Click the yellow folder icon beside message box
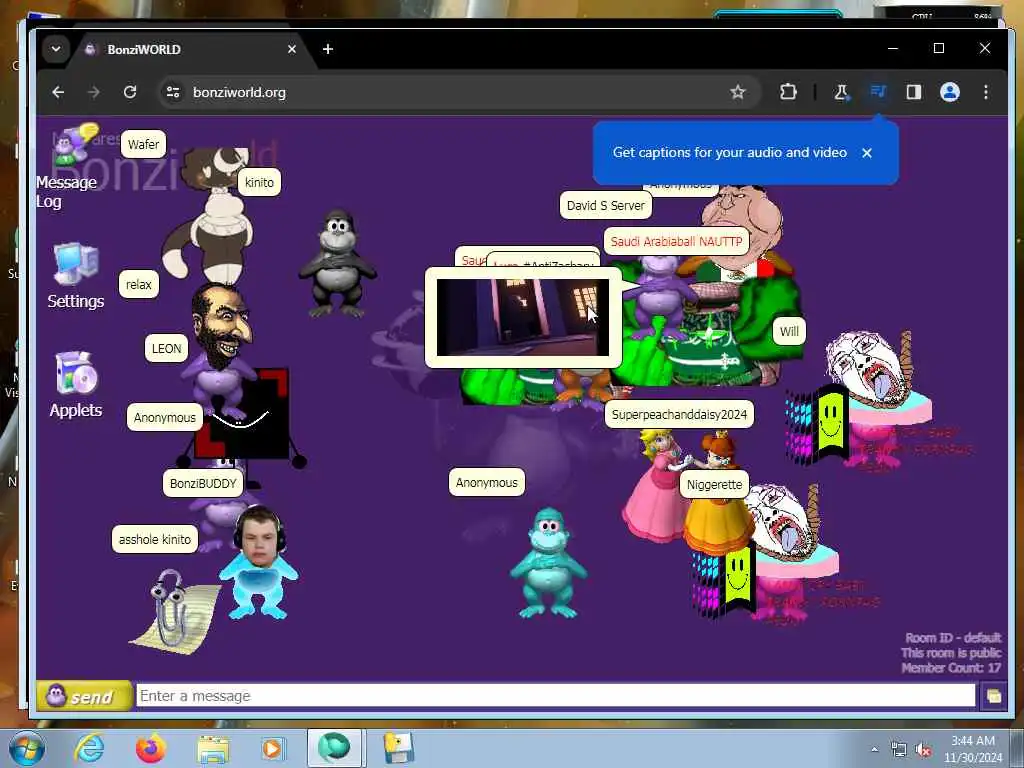The image size is (1024, 768). pyautogui.click(x=993, y=696)
